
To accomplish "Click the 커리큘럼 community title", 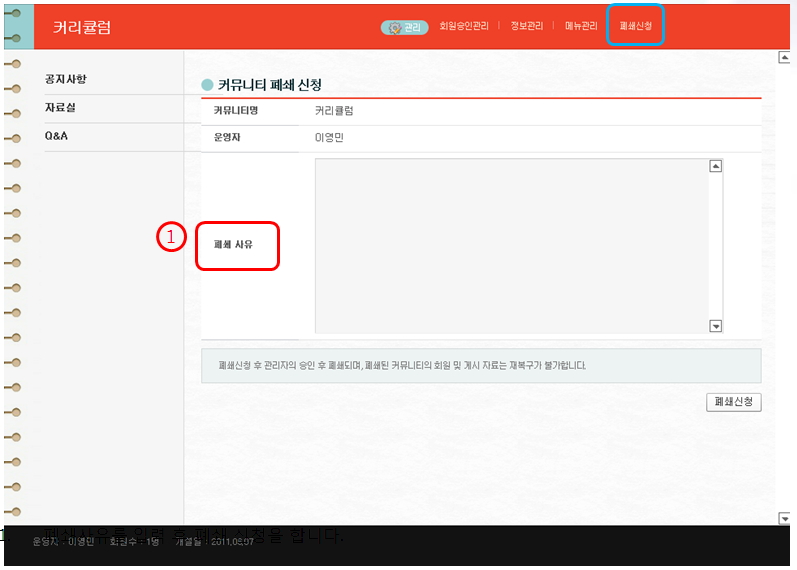I will coord(81,27).
